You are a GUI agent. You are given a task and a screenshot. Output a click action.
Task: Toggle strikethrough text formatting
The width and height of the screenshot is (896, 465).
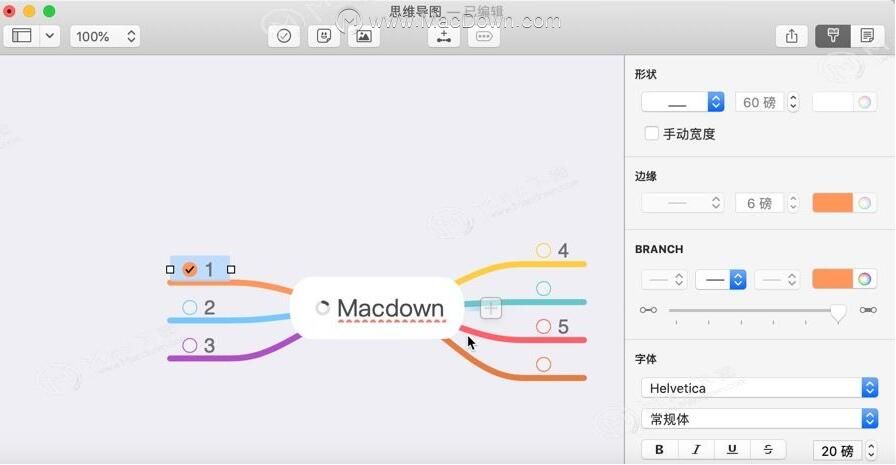point(768,450)
